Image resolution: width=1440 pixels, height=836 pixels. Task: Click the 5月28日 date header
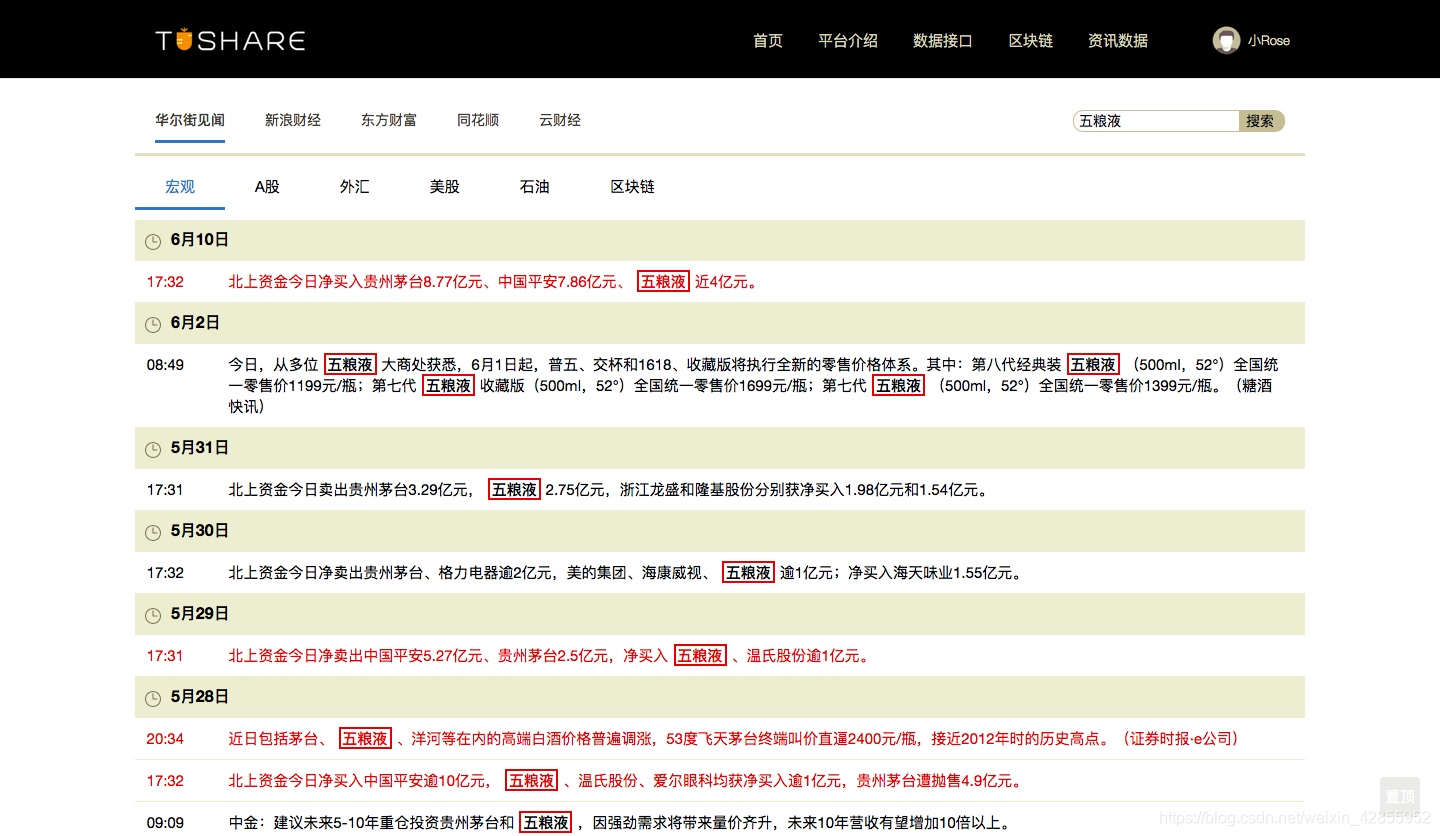(x=720, y=697)
